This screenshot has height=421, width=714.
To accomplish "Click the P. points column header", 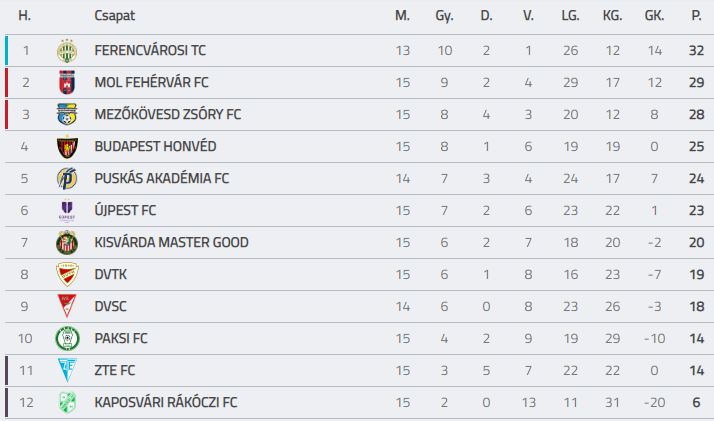I will (x=696, y=16).
